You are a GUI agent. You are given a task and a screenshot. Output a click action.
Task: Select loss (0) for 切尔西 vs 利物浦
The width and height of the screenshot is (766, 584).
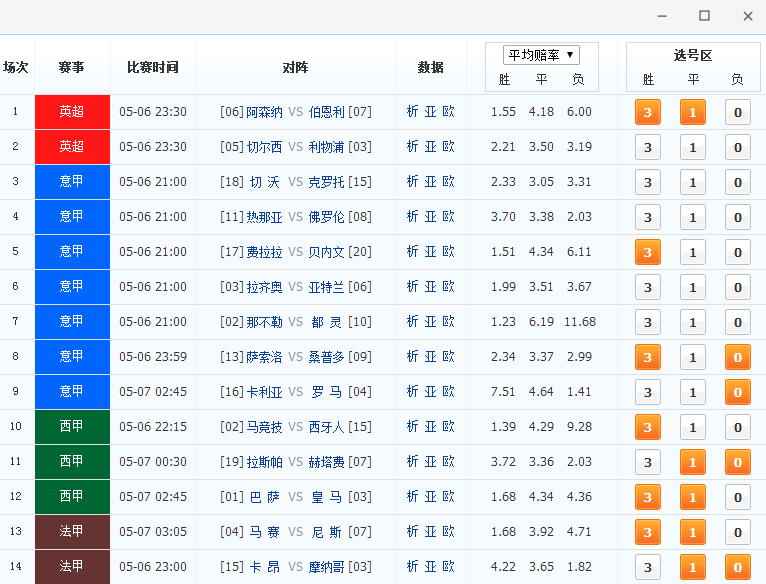click(x=738, y=147)
